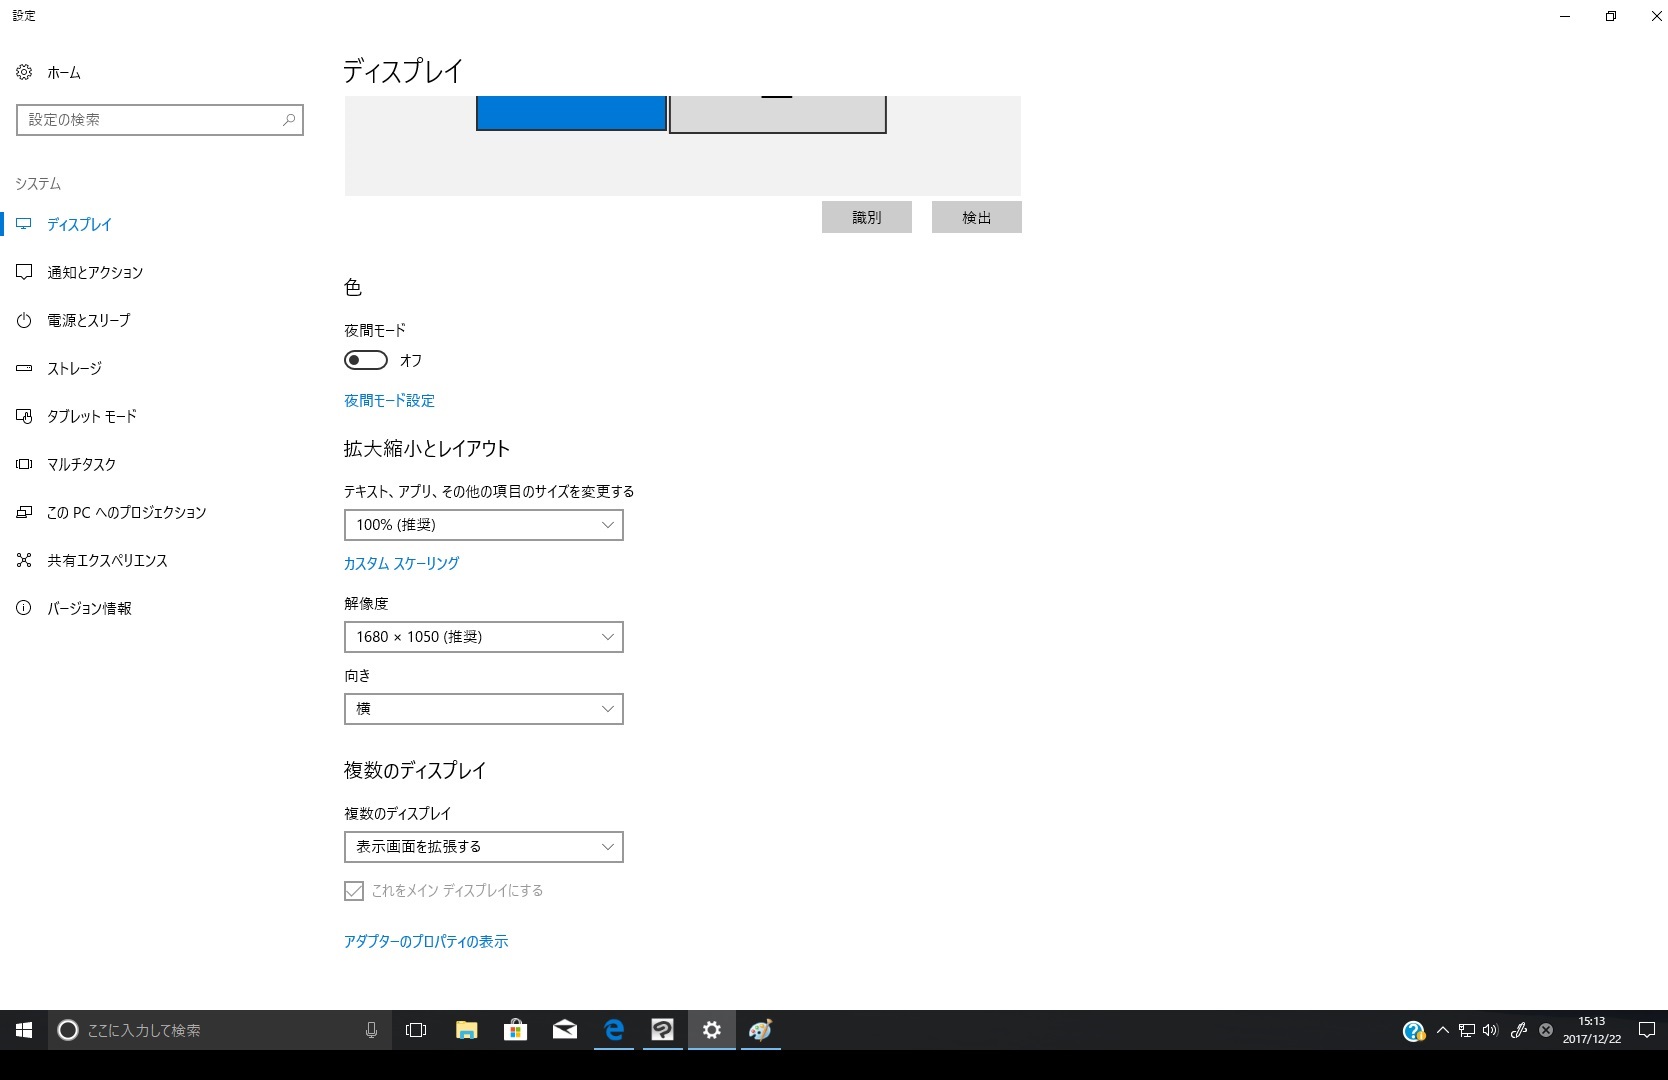Click the 共有エクスペリエンス sidebar icon

pyautogui.click(x=24, y=560)
